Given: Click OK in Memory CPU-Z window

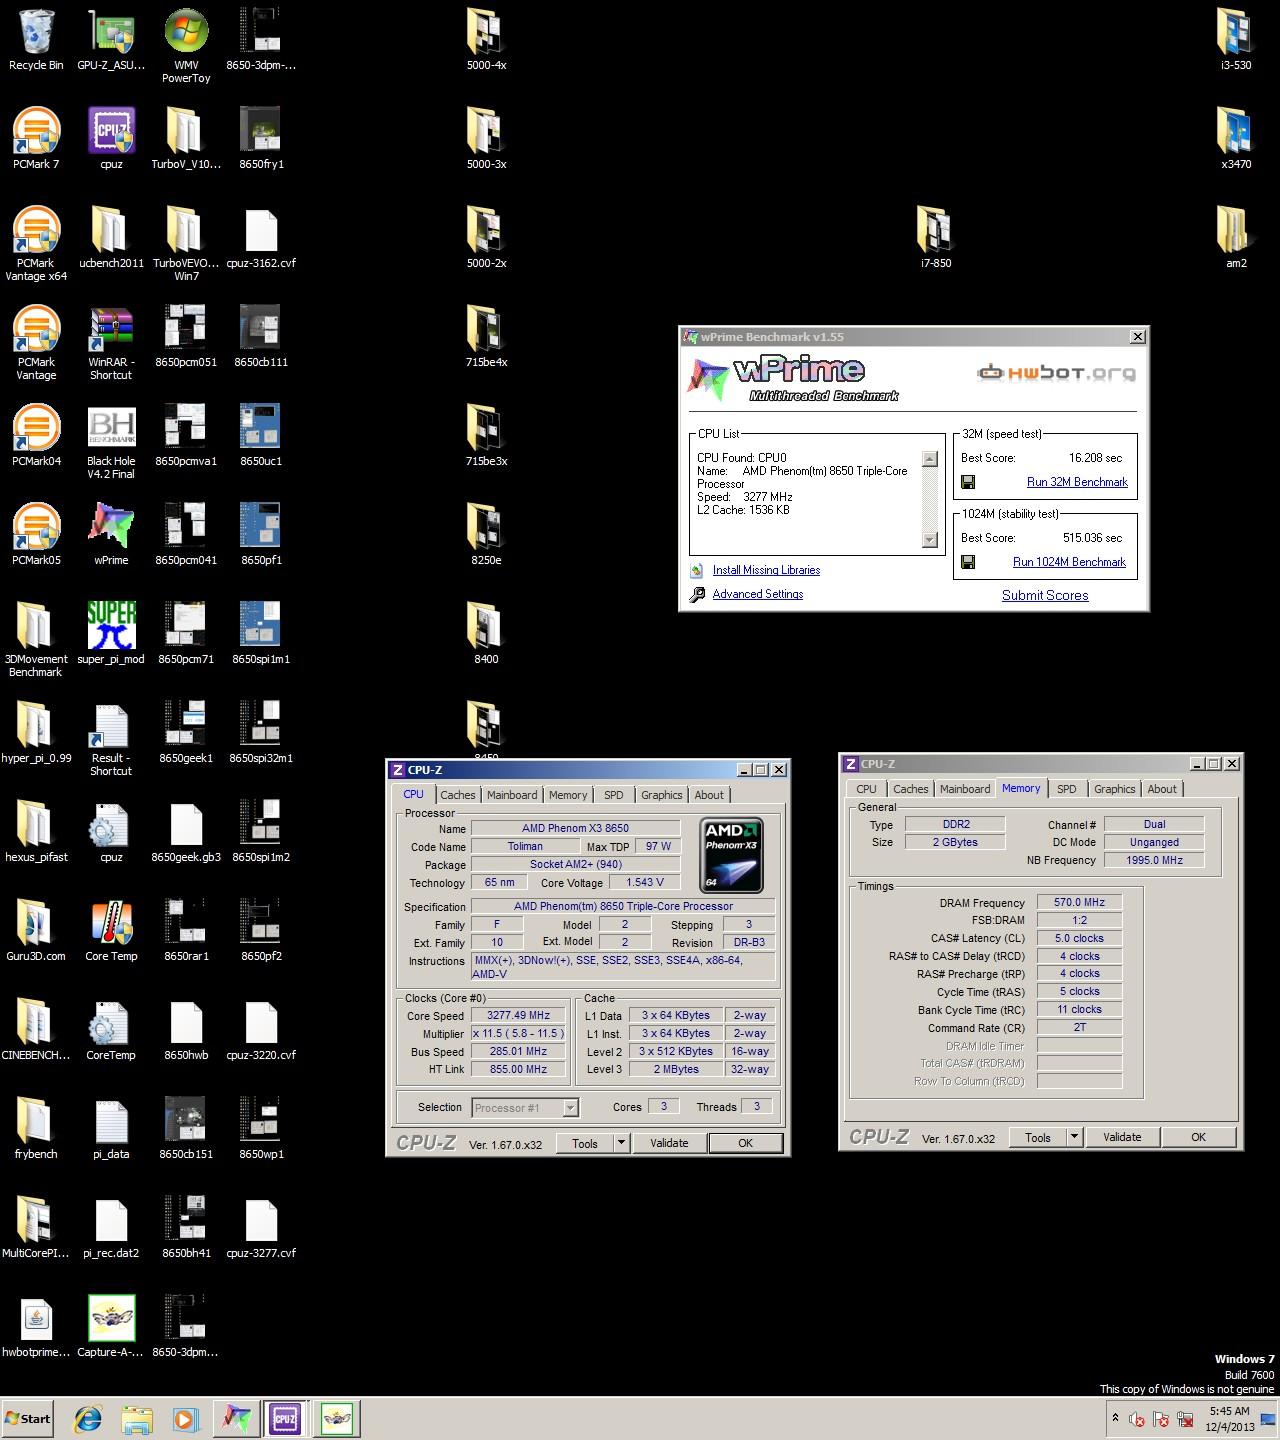Looking at the screenshot, I should click(1198, 1137).
